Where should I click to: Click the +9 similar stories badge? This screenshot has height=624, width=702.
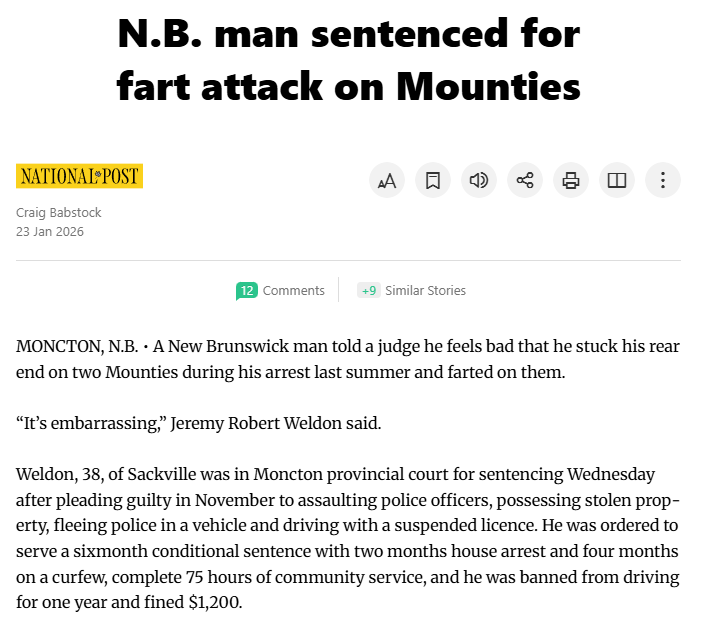[368, 291]
